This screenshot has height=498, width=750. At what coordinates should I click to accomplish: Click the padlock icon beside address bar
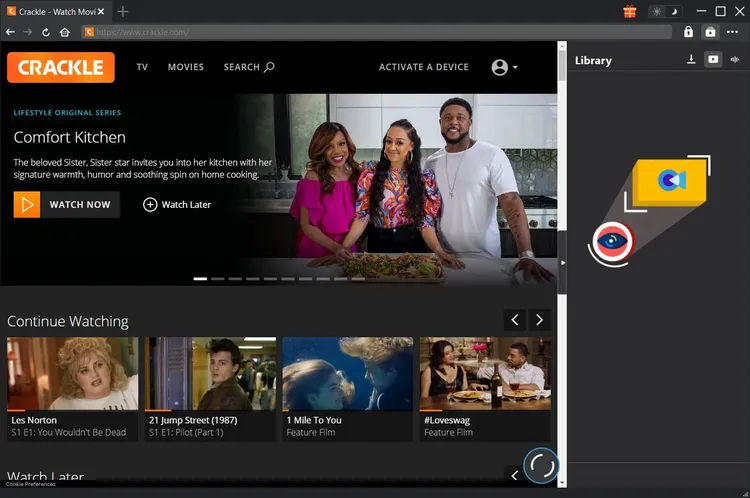tap(688, 32)
